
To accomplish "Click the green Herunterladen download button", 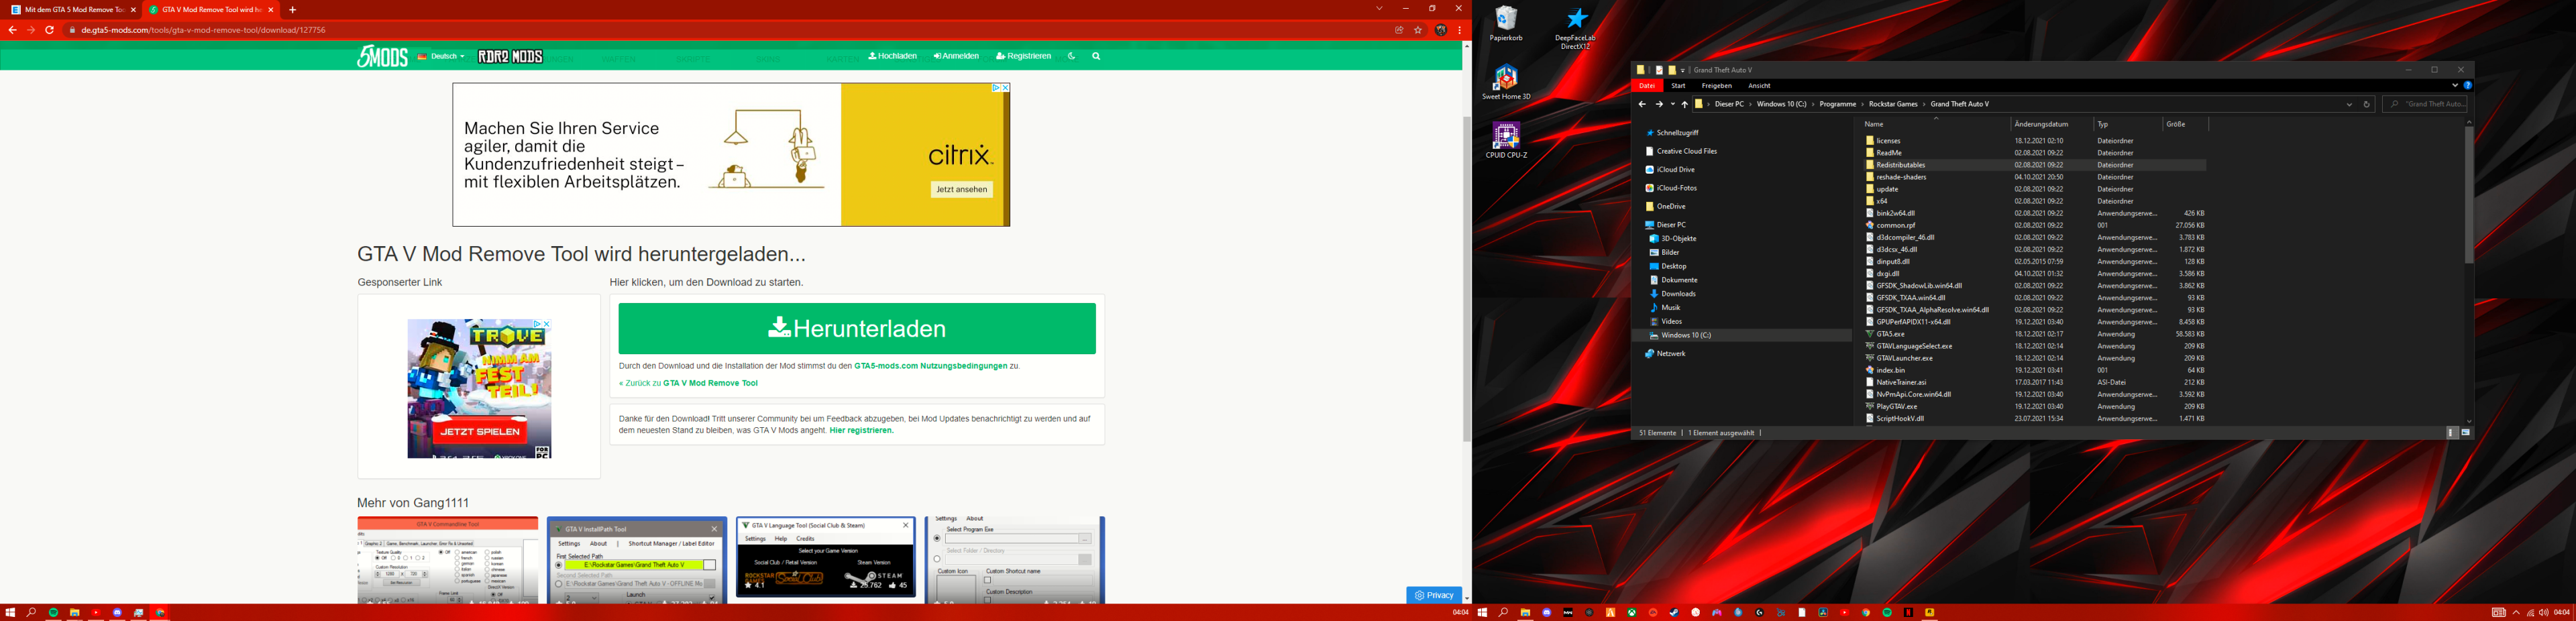I will (x=857, y=328).
